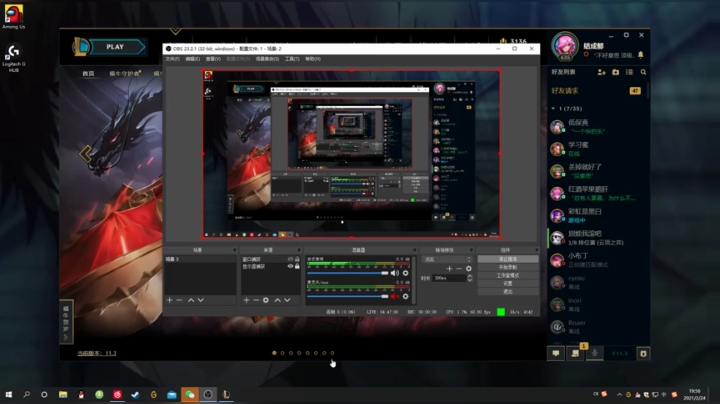
Task: Click the transition duration input field
Action: click(x=449, y=278)
